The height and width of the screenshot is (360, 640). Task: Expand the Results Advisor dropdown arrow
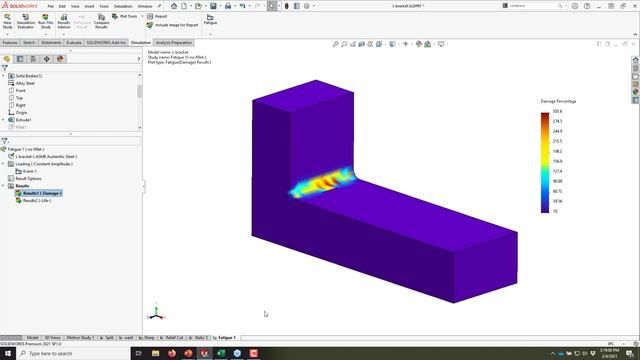pyautogui.click(x=64, y=34)
